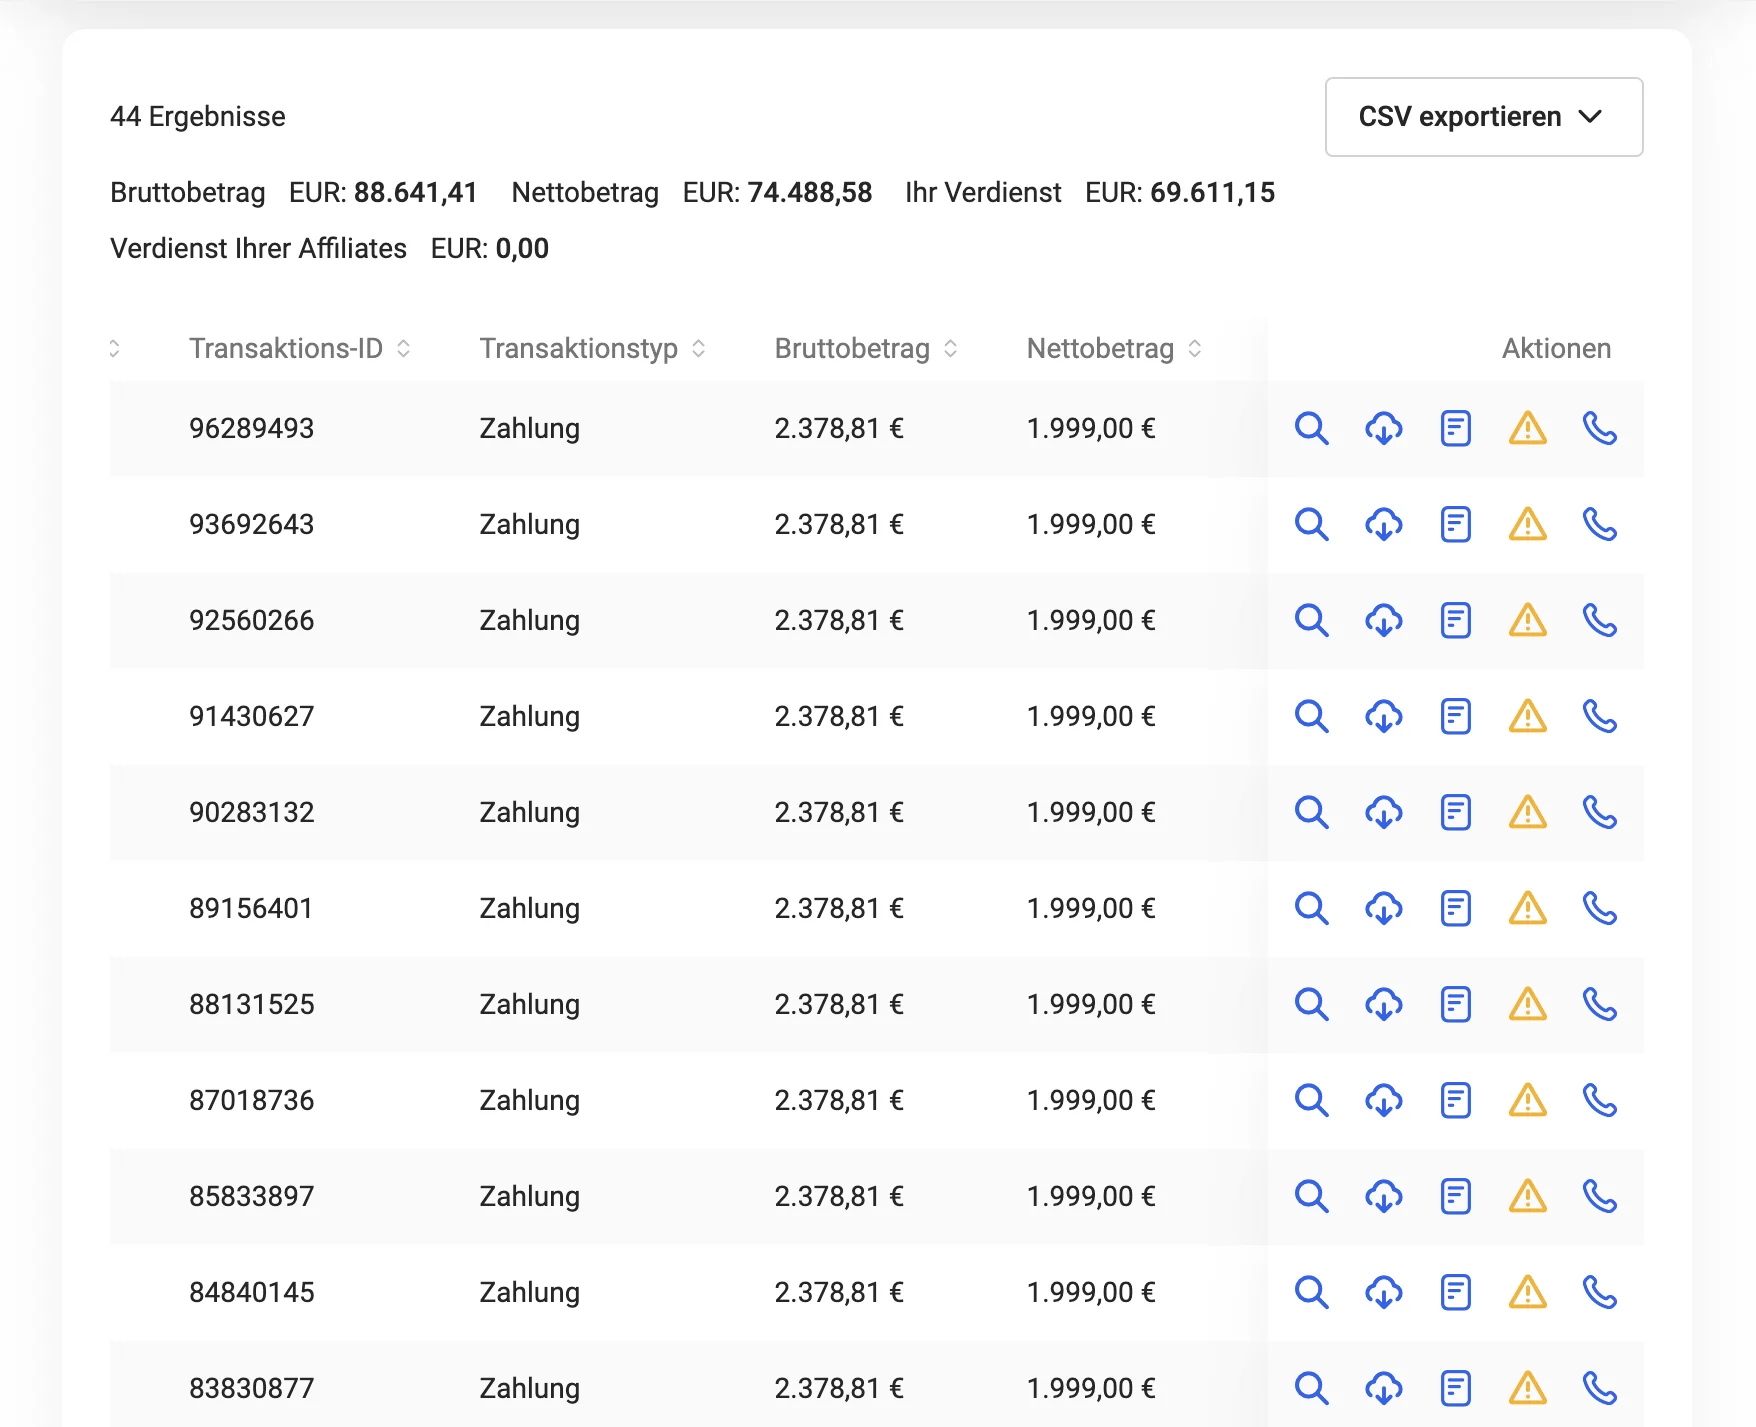The image size is (1756, 1427).
Task: Click transaction ID 88131525
Action: click(252, 1004)
